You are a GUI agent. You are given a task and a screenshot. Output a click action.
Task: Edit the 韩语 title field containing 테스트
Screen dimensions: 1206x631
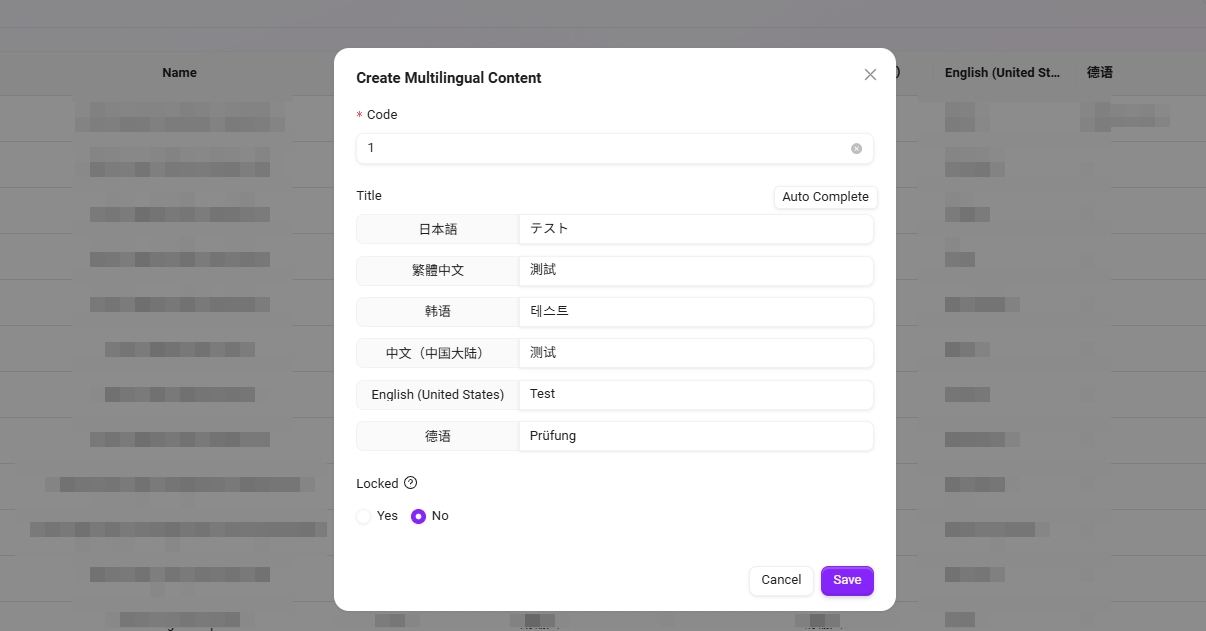[x=696, y=312]
